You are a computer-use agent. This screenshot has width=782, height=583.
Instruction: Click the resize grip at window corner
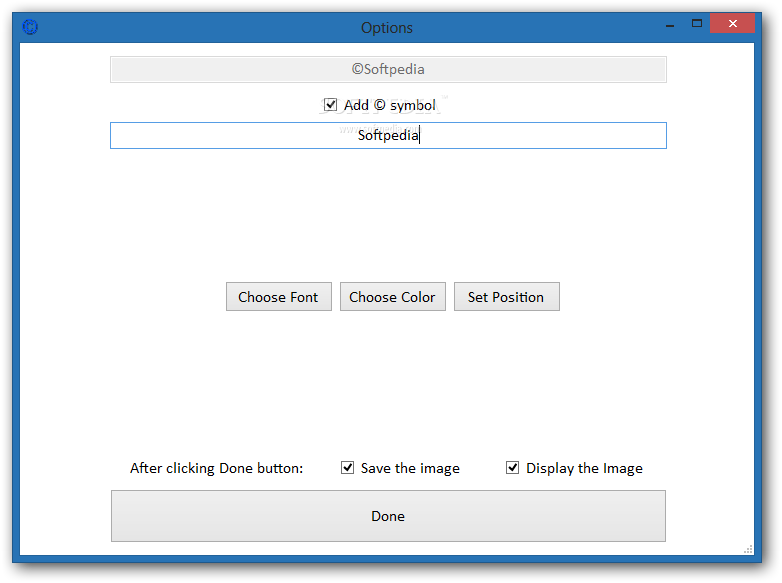[x=748, y=549]
